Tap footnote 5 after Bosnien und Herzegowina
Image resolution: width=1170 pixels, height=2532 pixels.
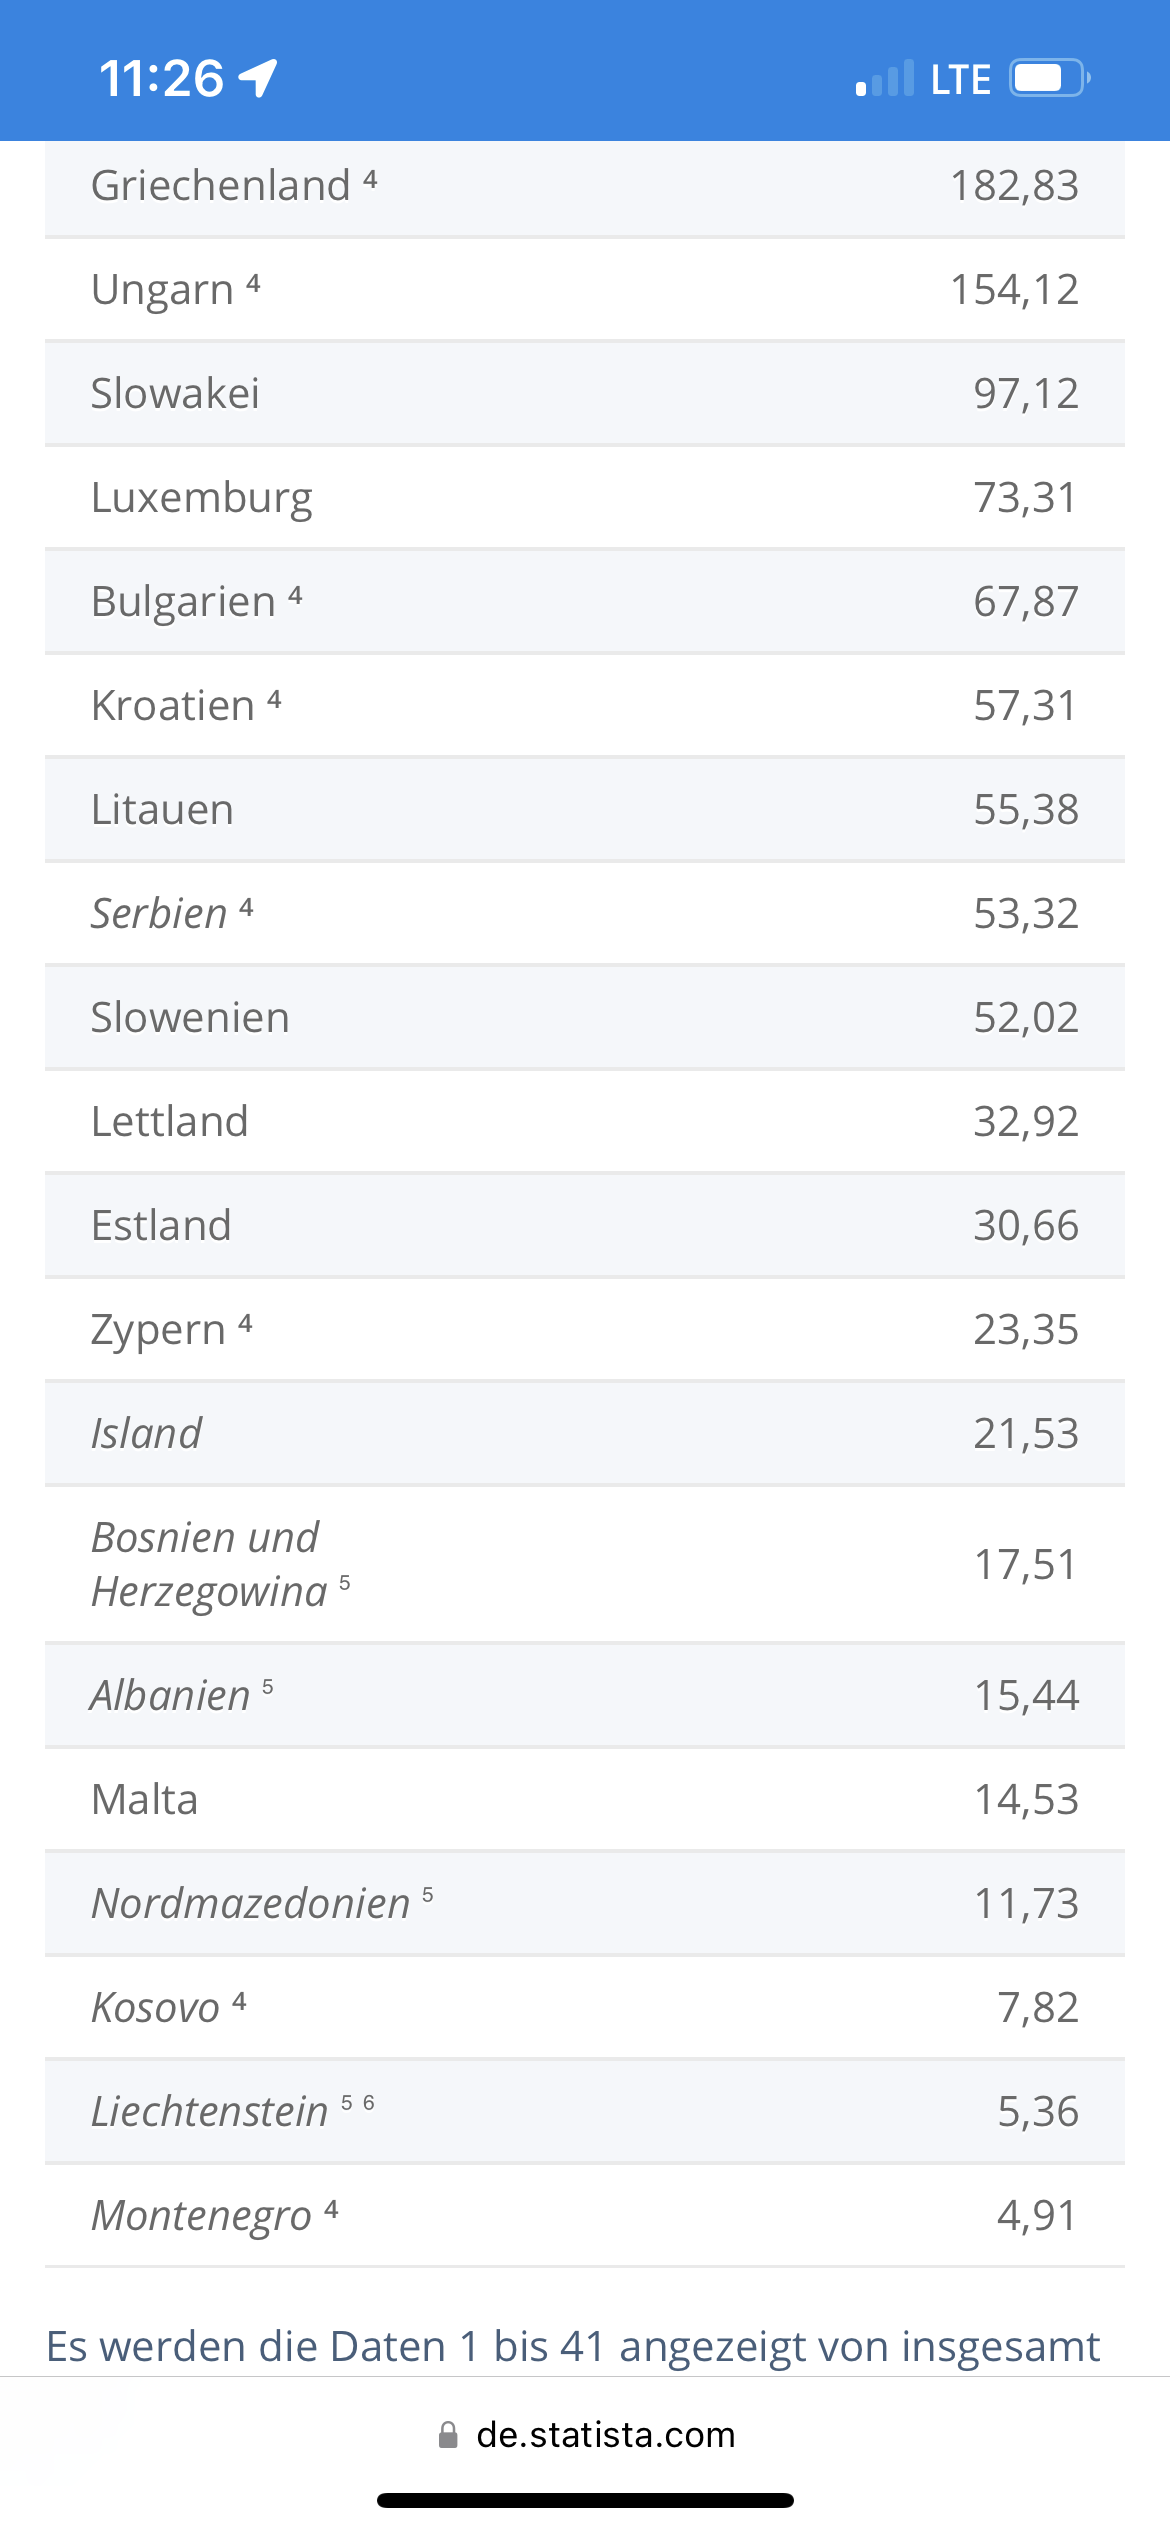click(345, 1582)
